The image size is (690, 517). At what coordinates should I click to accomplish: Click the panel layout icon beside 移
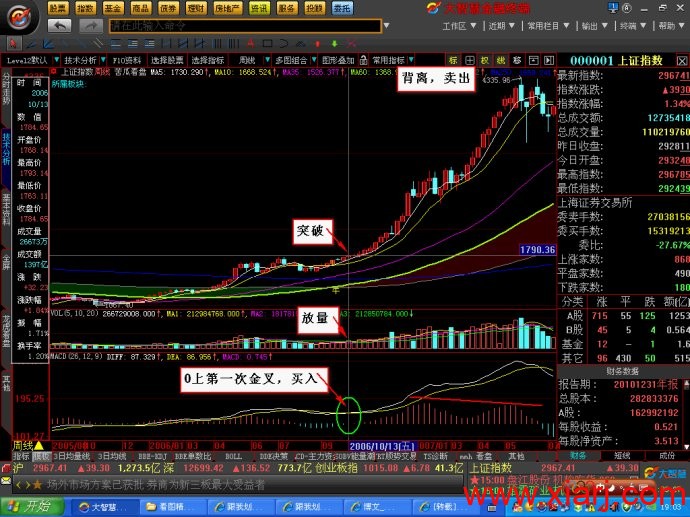coord(533,60)
